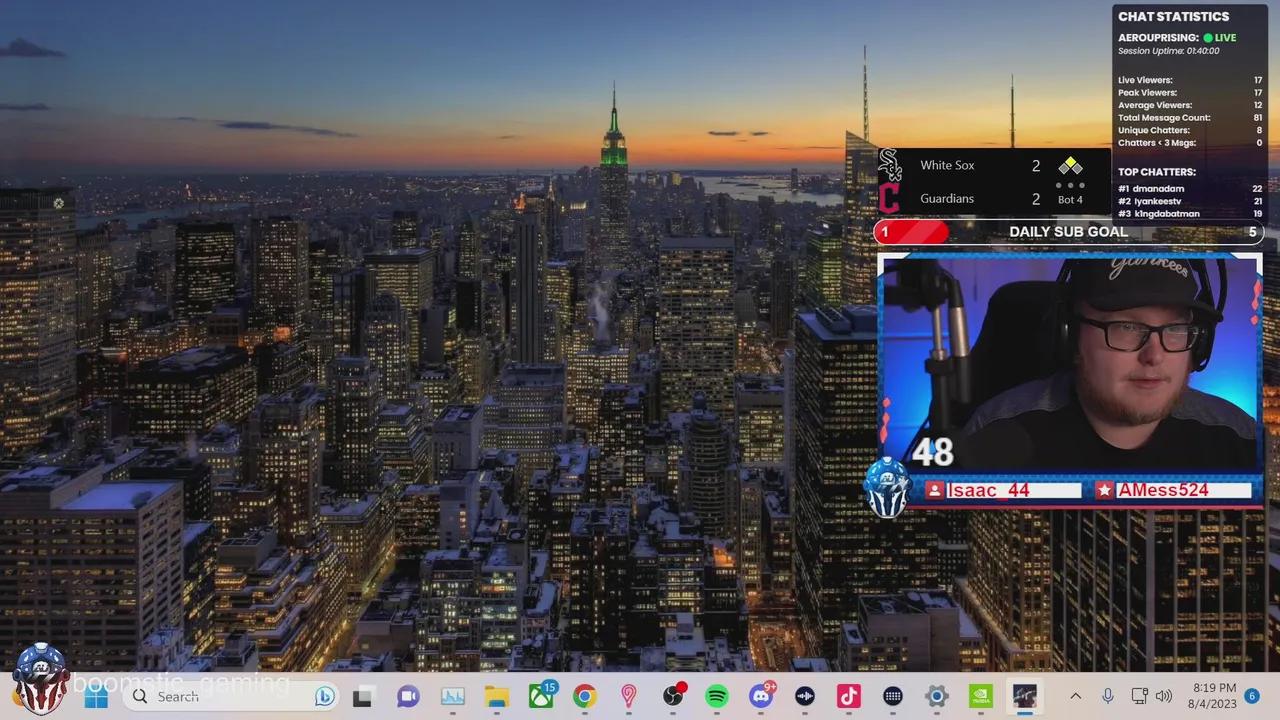Switch to OBS Studio in the taskbar
The width and height of the screenshot is (1280, 720).
(x=673, y=696)
